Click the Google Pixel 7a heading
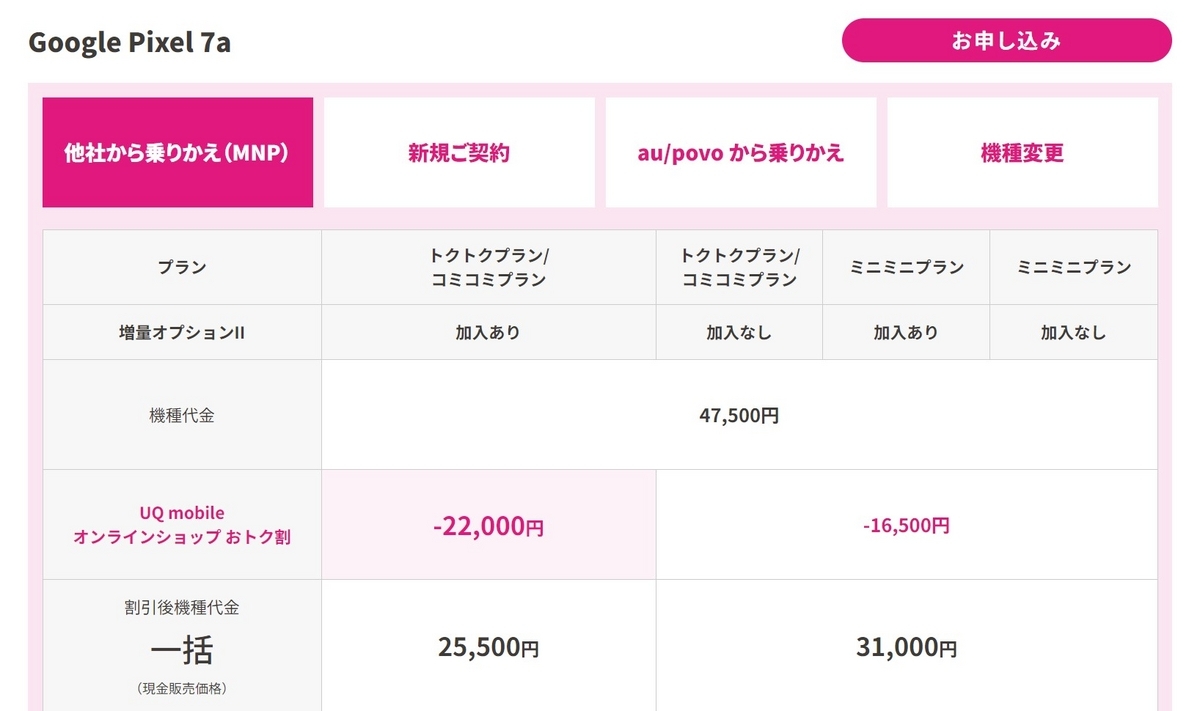 point(130,43)
